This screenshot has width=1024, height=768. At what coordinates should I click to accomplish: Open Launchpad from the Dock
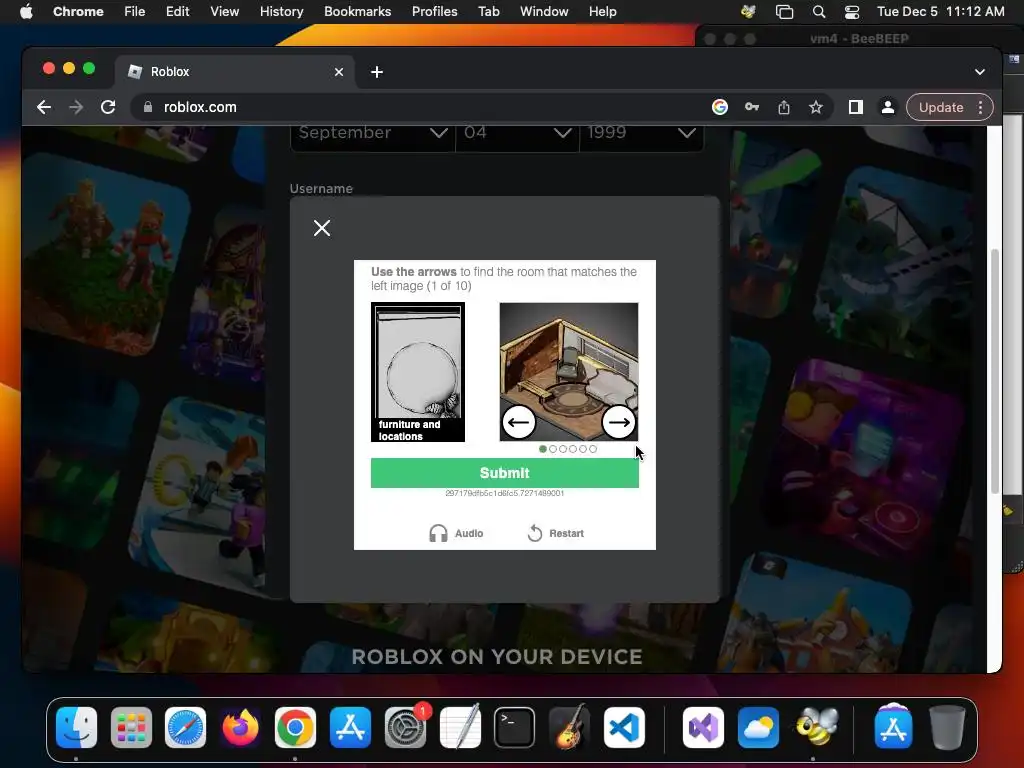click(131, 727)
